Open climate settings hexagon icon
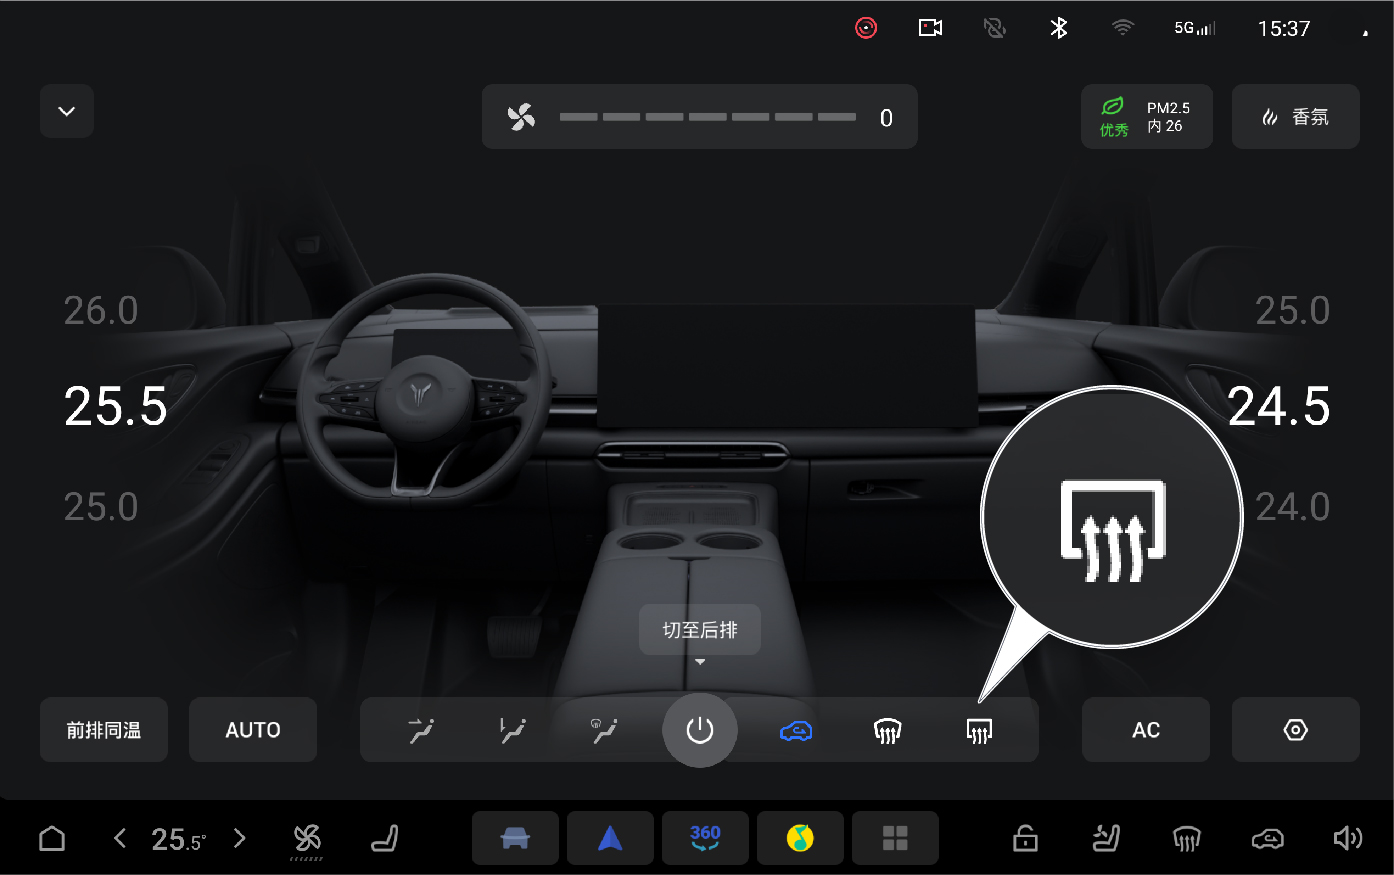The height and width of the screenshot is (875, 1394). [1295, 730]
